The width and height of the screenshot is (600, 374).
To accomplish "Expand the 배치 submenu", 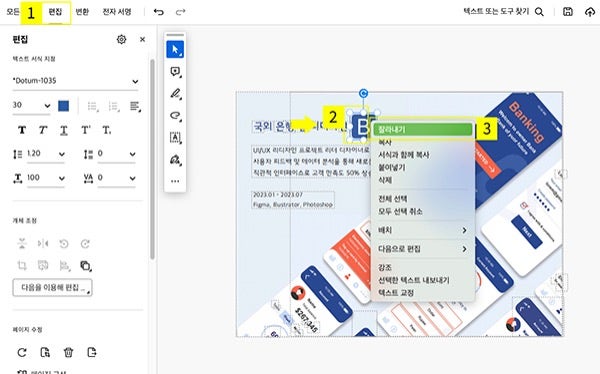I will coord(423,230).
